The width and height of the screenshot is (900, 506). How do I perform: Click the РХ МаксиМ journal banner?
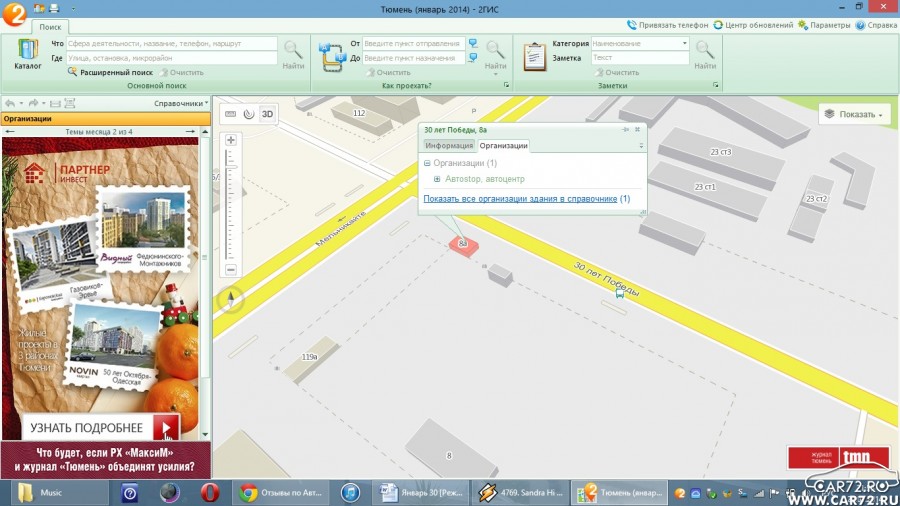(x=106, y=460)
